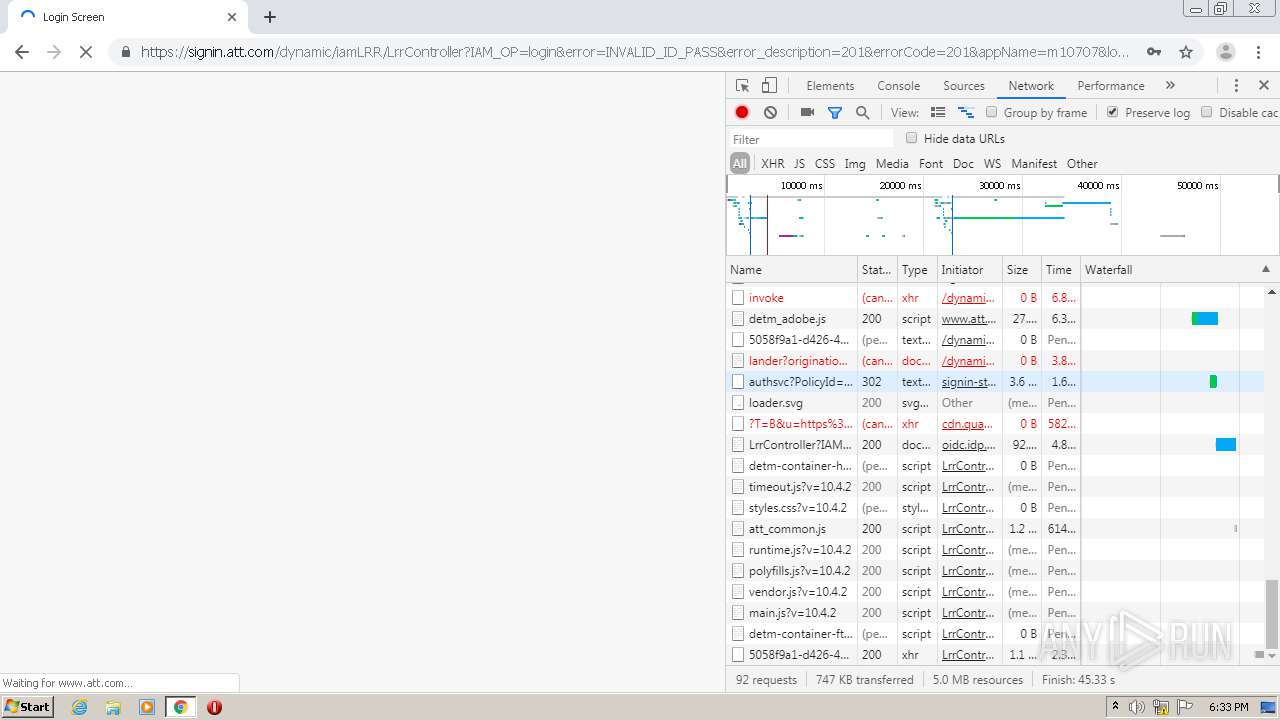Tick the checkbox for the detm_adobe.js row
This screenshot has width=1280, height=720.
[x=738, y=319]
